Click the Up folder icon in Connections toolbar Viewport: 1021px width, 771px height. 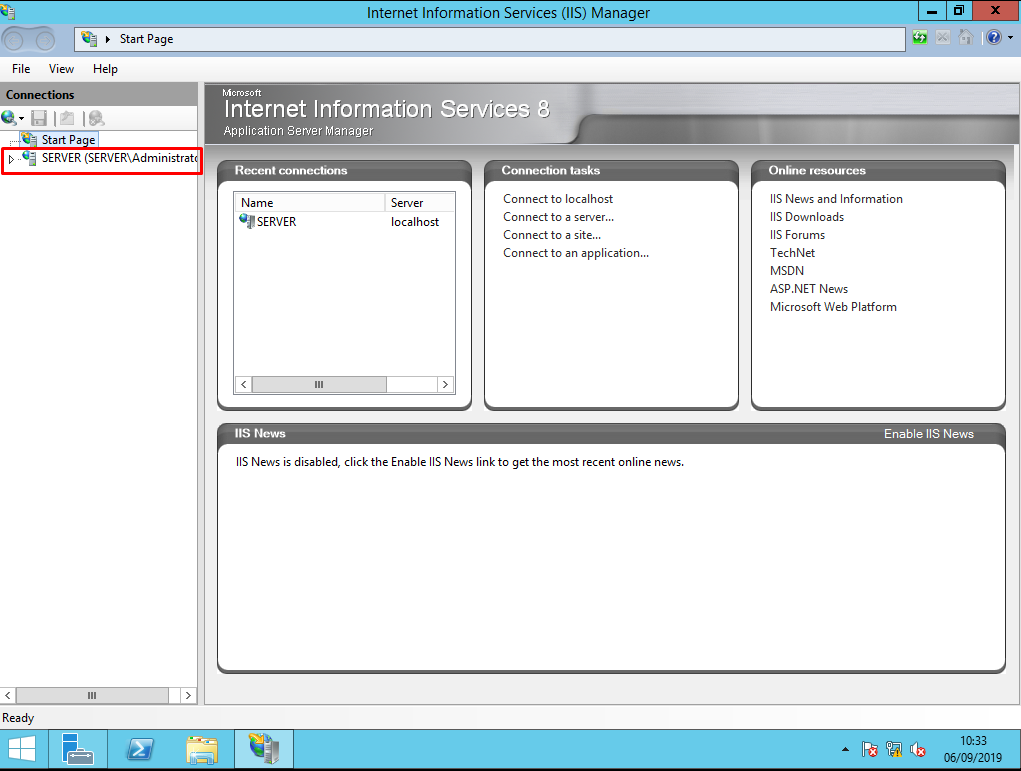(67, 118)
